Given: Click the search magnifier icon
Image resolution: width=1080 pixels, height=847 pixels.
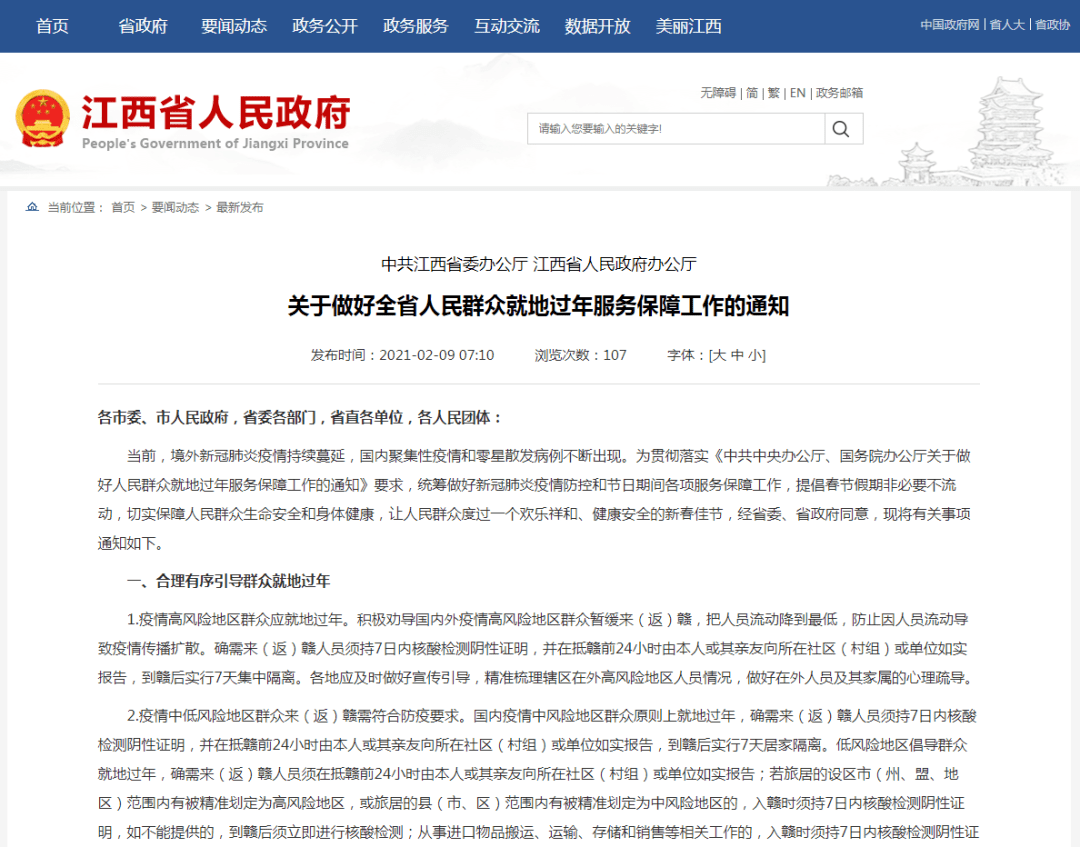Looking at the screenshot, I should pos(841,129).
